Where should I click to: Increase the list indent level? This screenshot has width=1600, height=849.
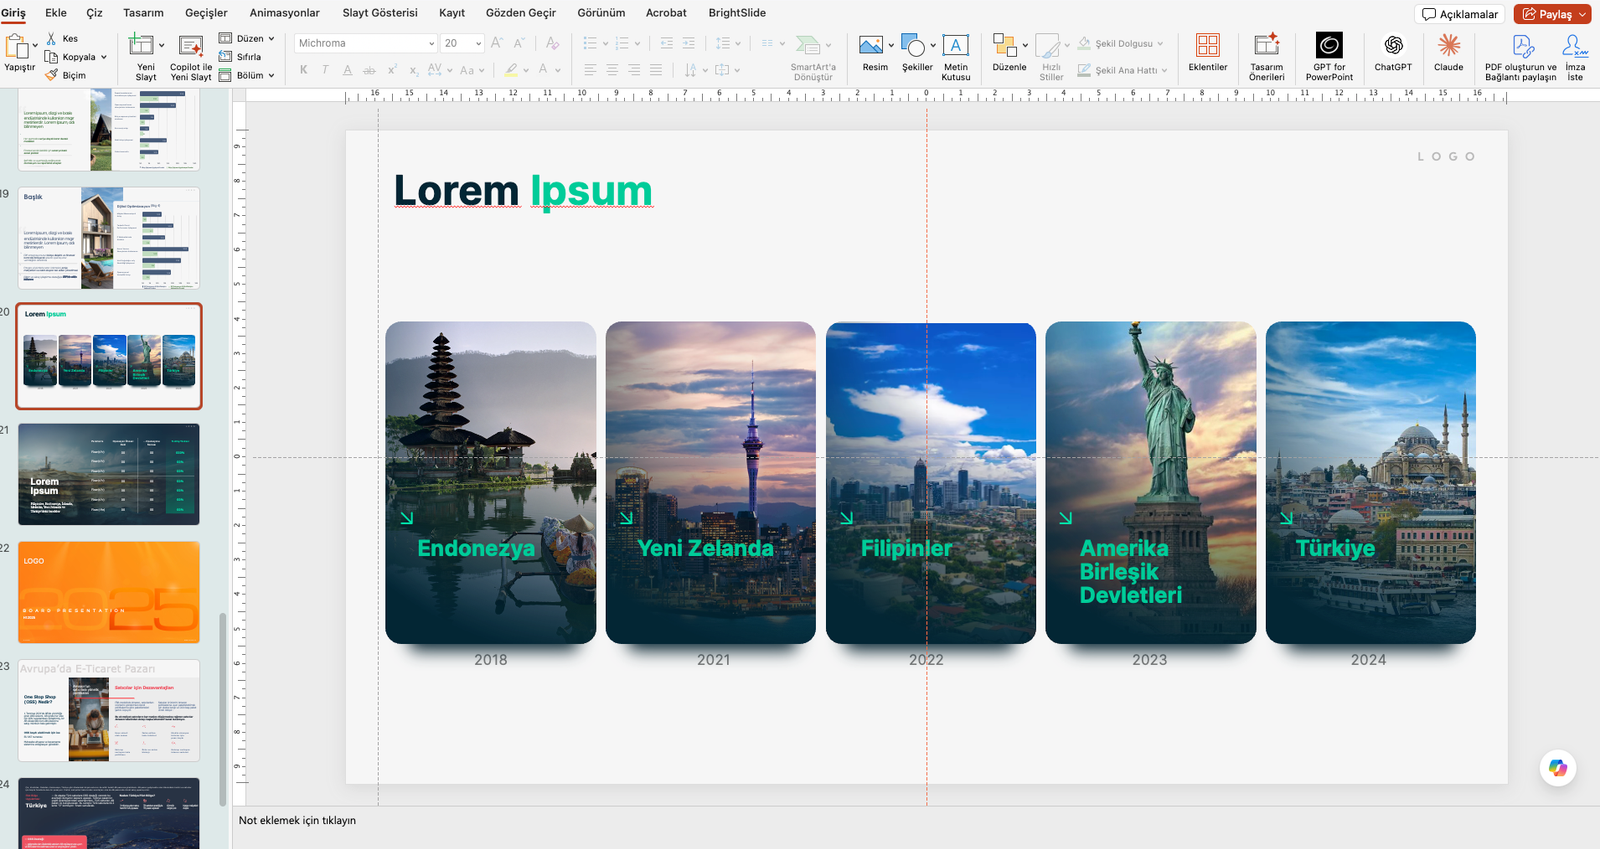(x=688, y=43)
